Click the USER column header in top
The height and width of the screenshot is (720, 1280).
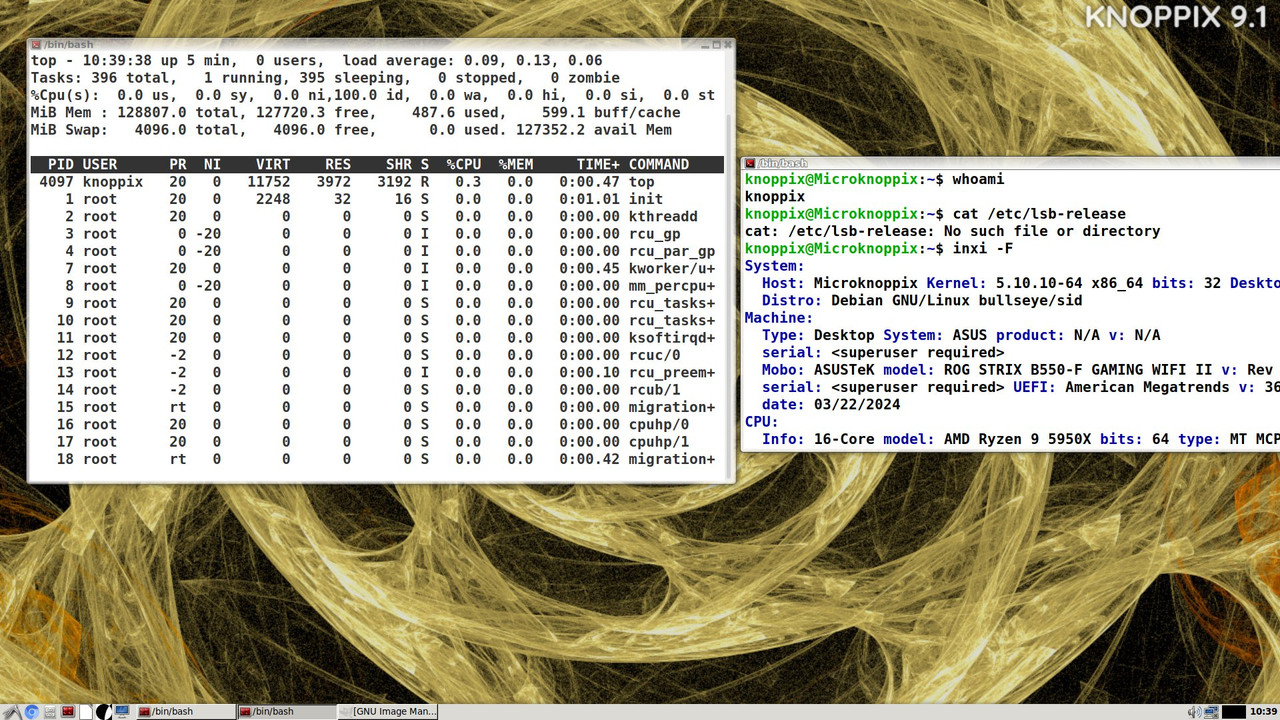(x=99, y=164)
